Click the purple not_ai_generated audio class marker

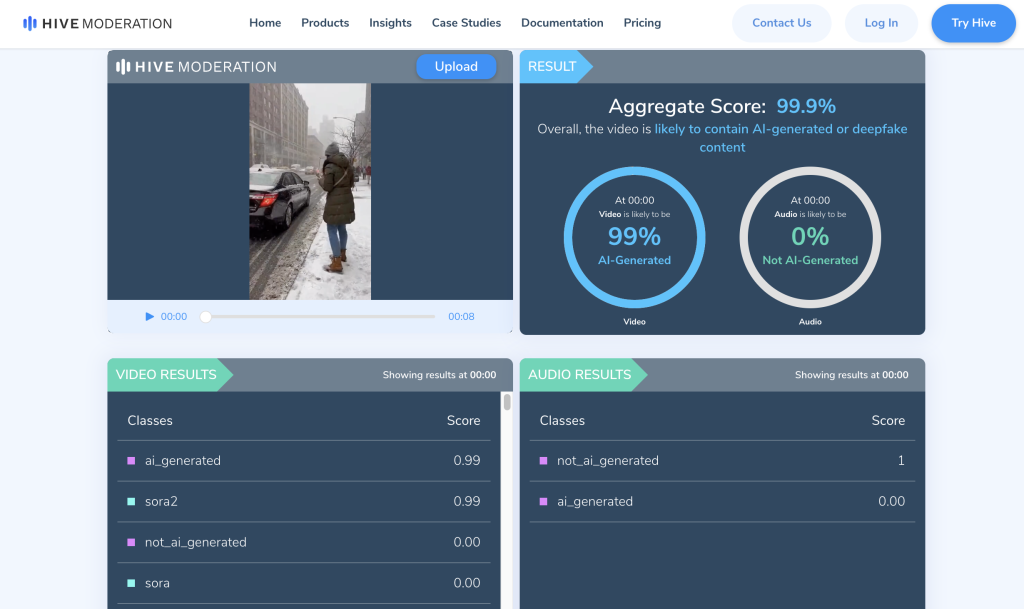[x=543, y=461]
